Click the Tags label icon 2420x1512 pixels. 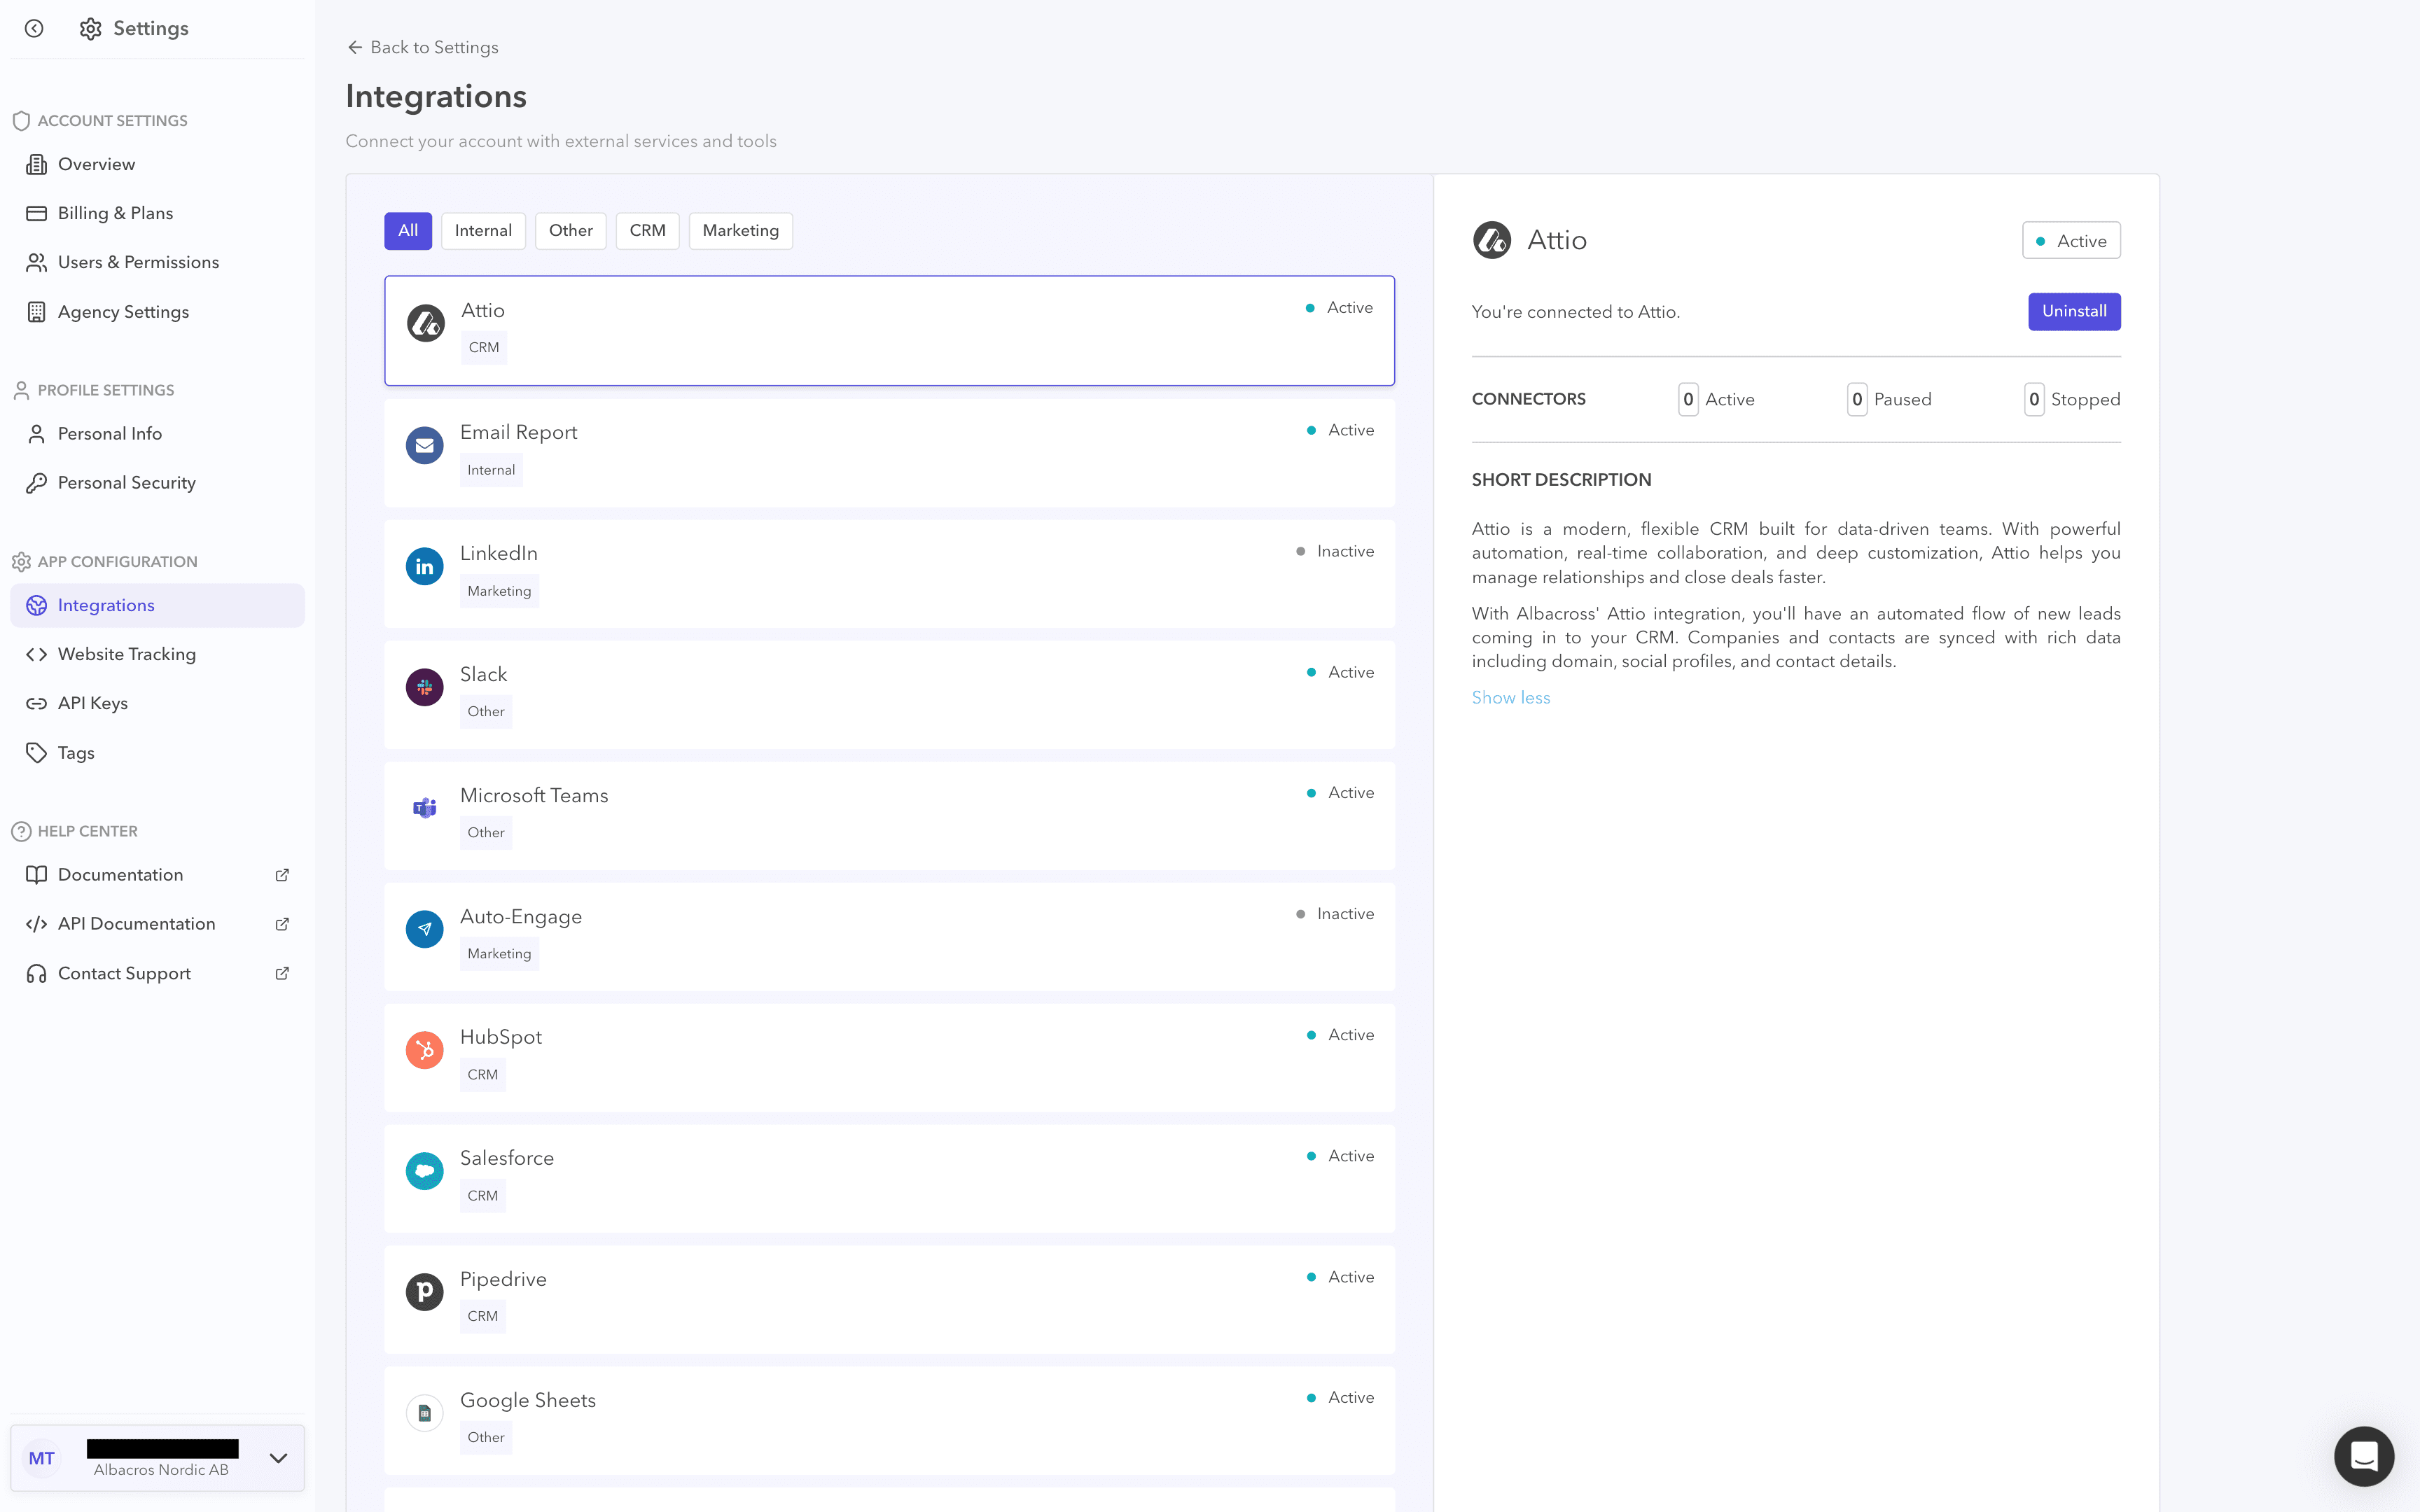coord(37,753)
